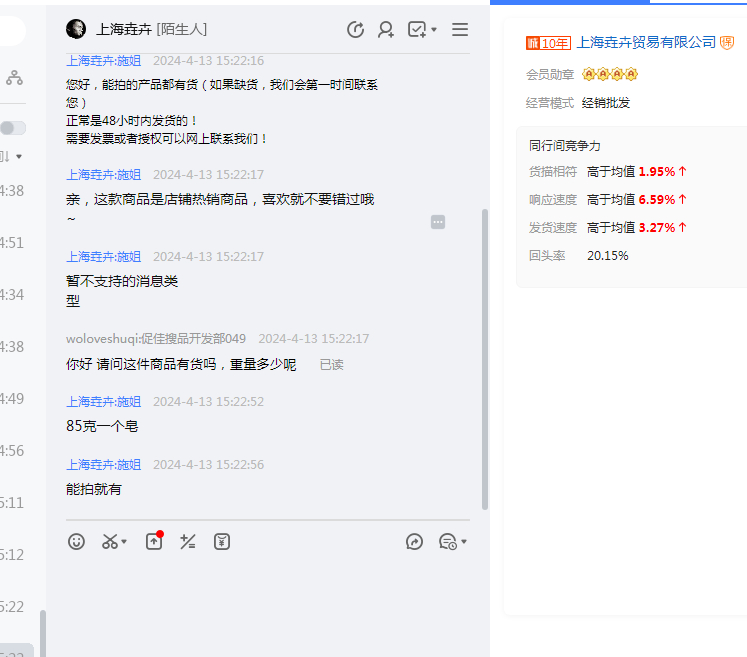Toggle the switch in the left sidebar
Image resolution: width=747 pixels, height=657 pixels.
(13, 128)
